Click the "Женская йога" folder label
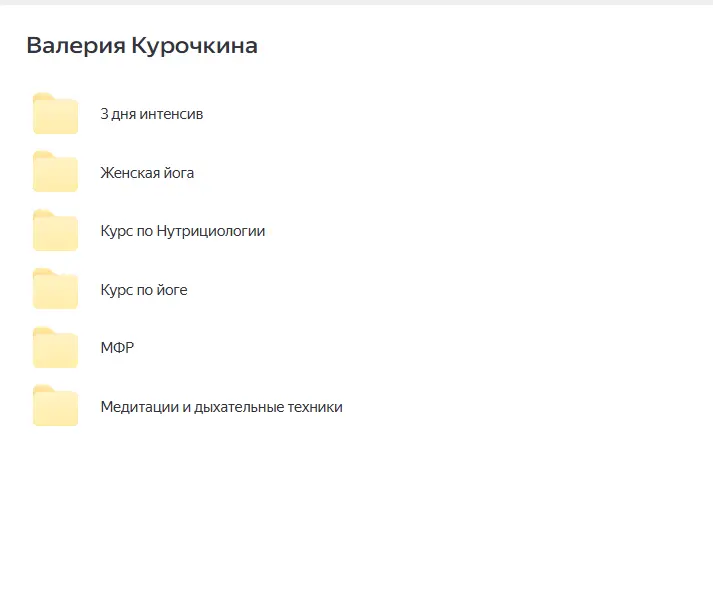713x593 pixels. tap(147, 173)
